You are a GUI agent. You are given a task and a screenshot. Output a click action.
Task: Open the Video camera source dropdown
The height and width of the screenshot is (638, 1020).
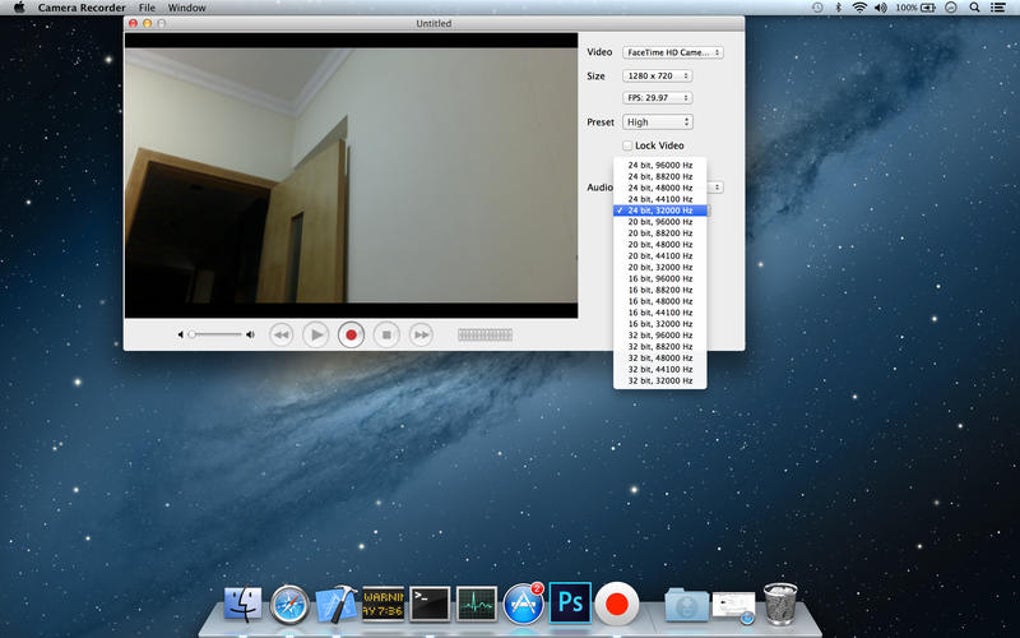click(672, 52)
